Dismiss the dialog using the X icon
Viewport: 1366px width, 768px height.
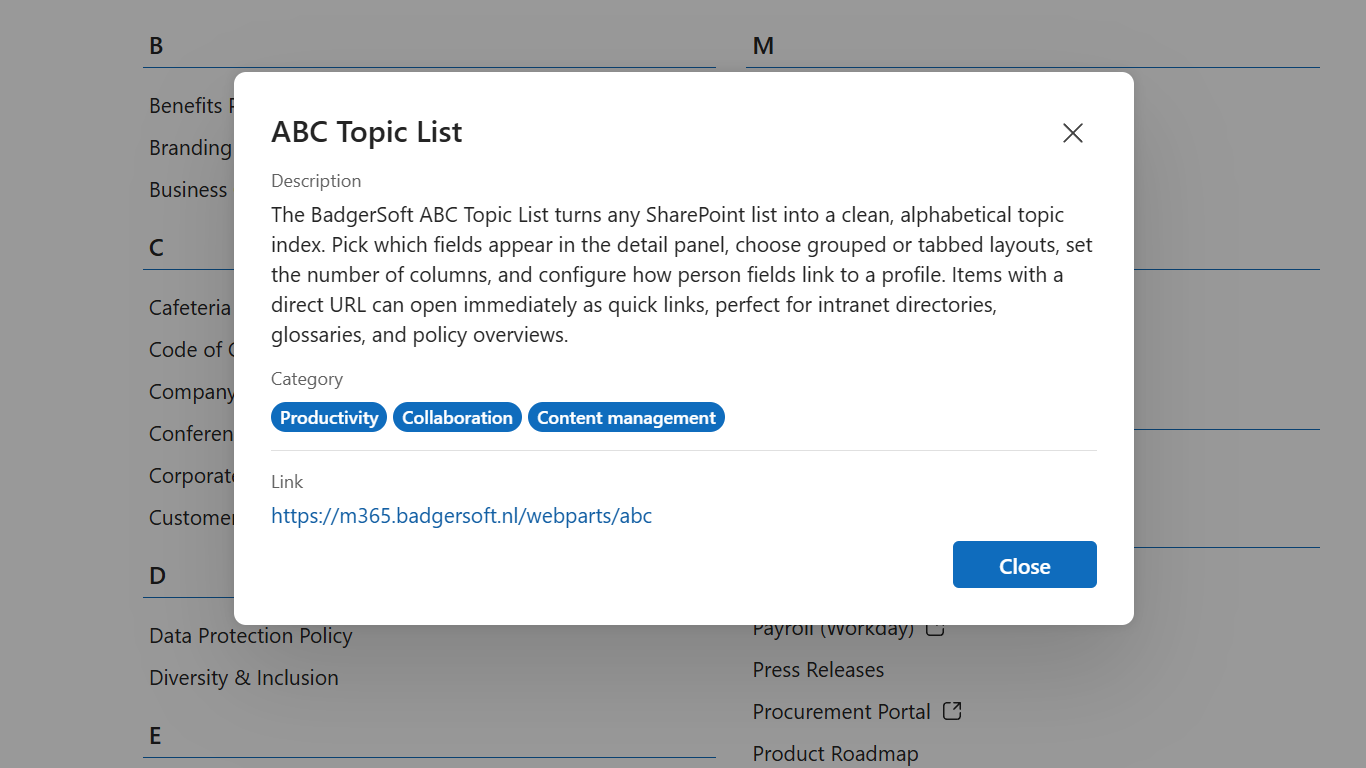1073,133
